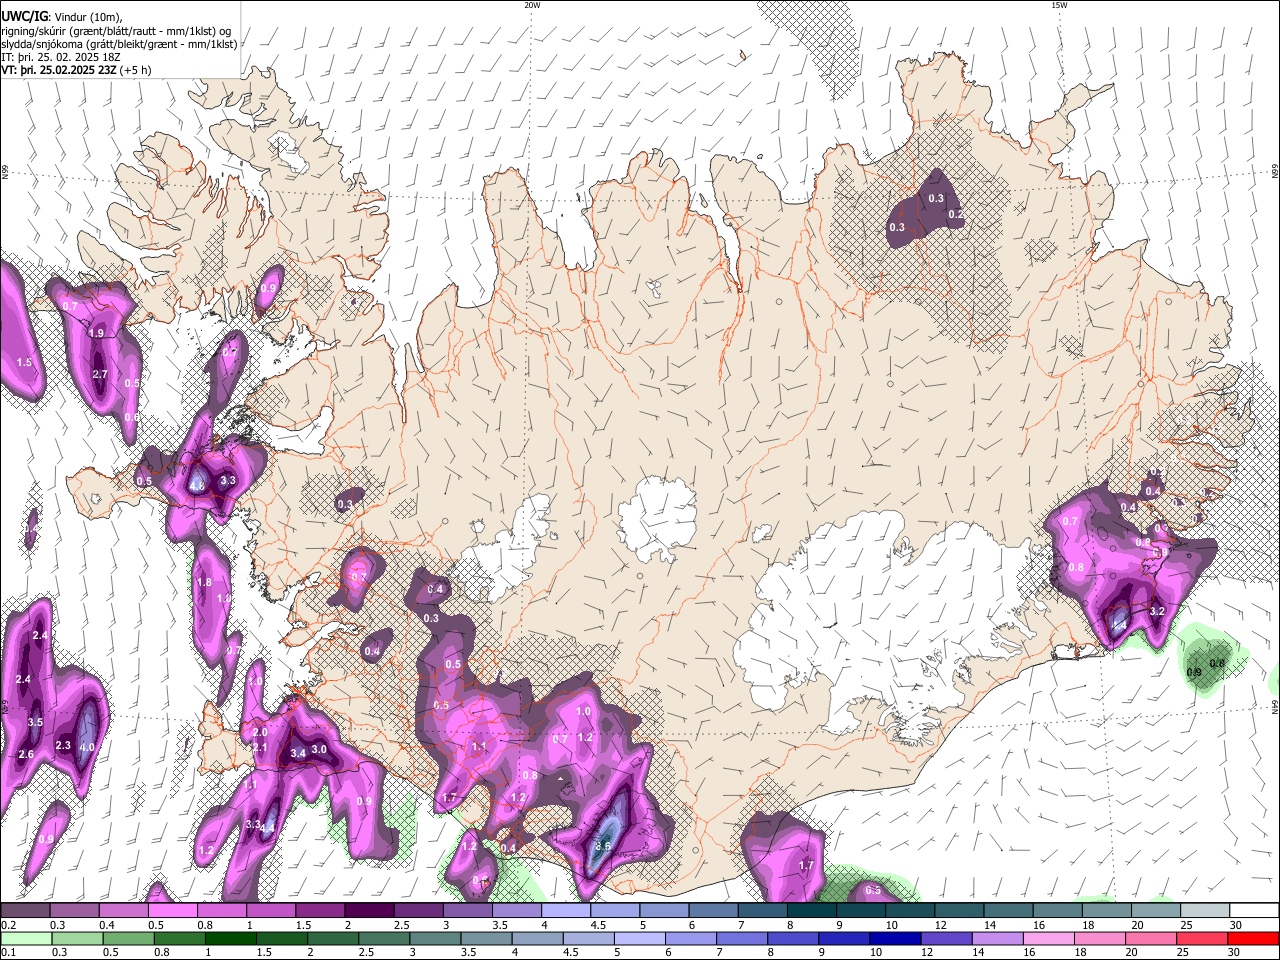Click the 2.1 precipitation value
The image size is (1280, 960).
(260, 747)
